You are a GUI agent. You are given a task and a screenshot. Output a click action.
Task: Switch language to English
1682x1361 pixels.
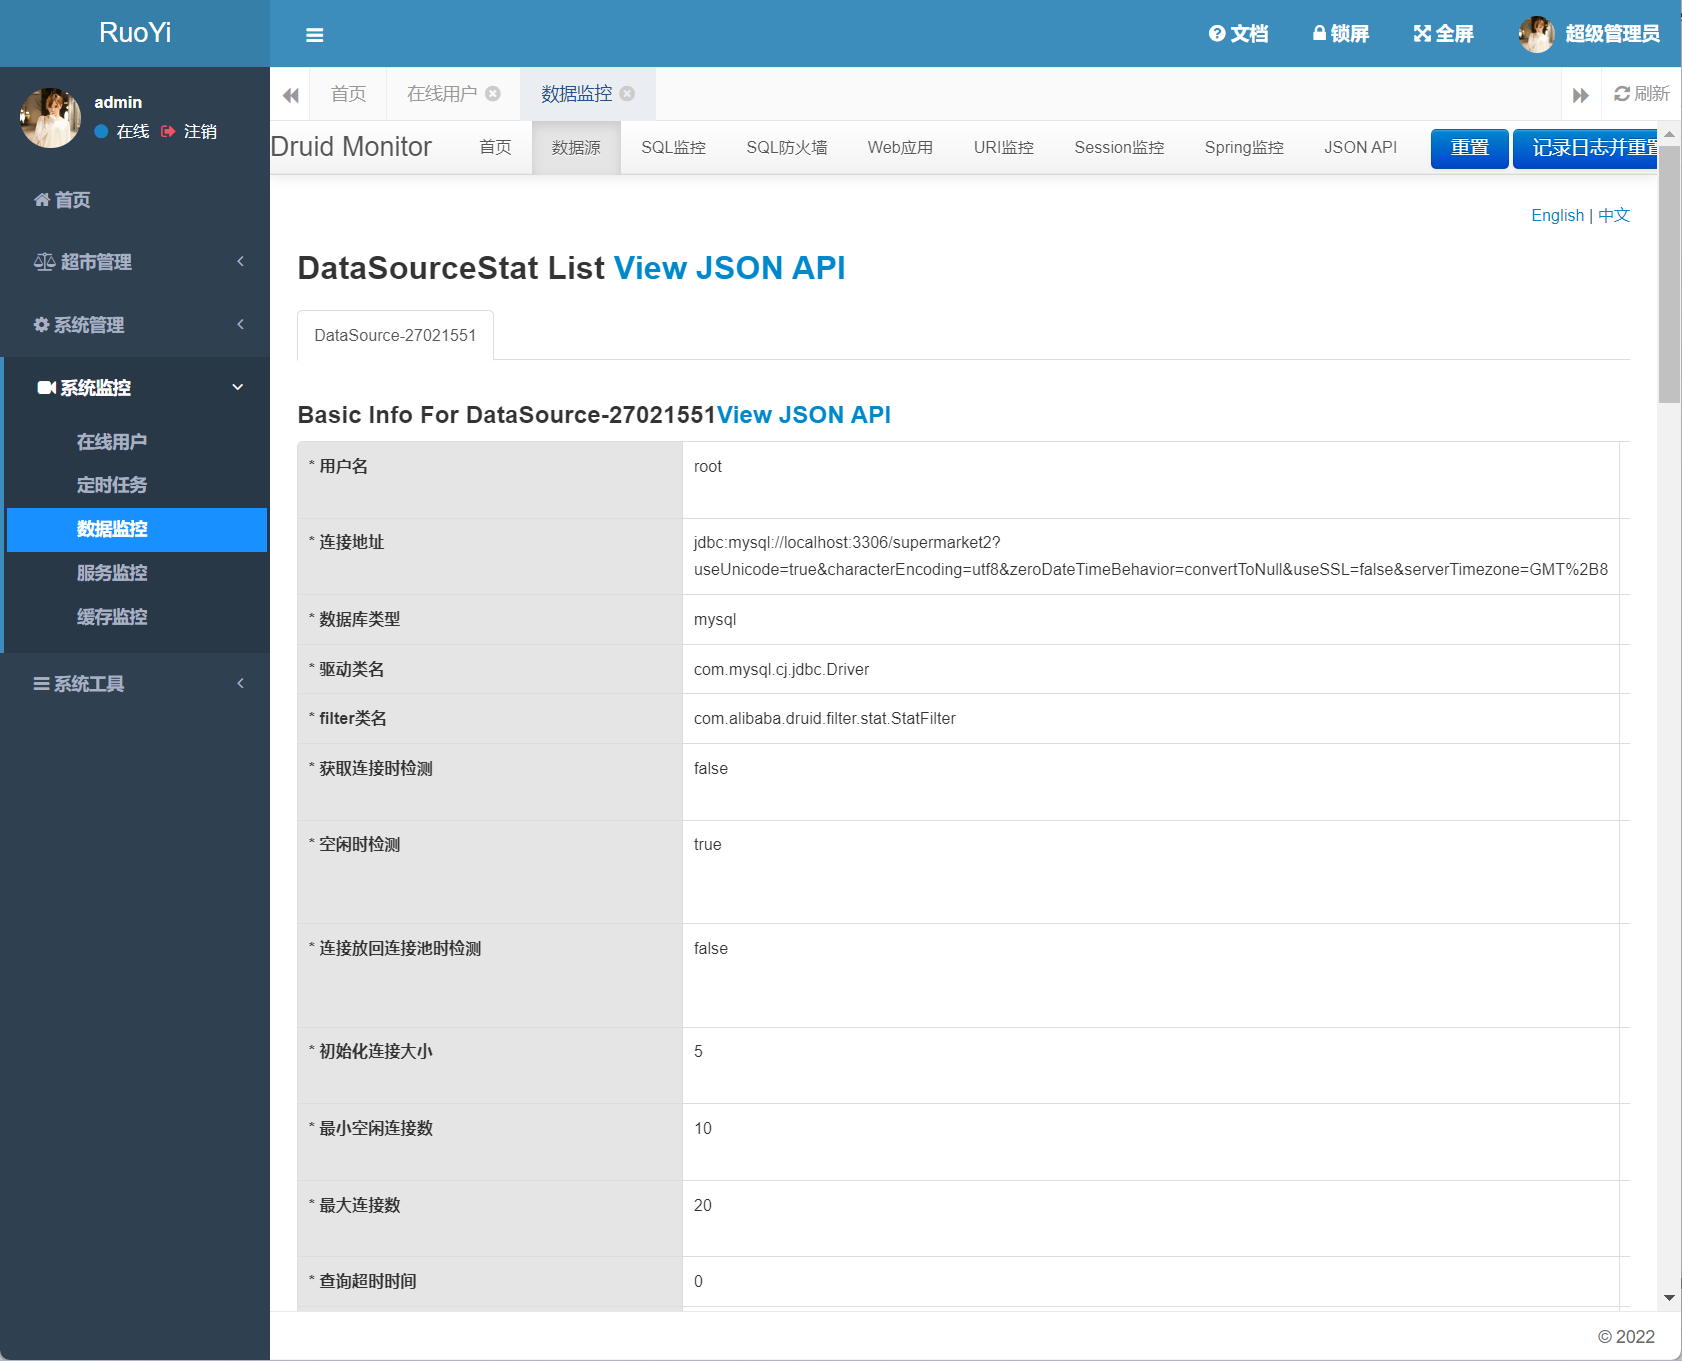(x=1557, y=216)
